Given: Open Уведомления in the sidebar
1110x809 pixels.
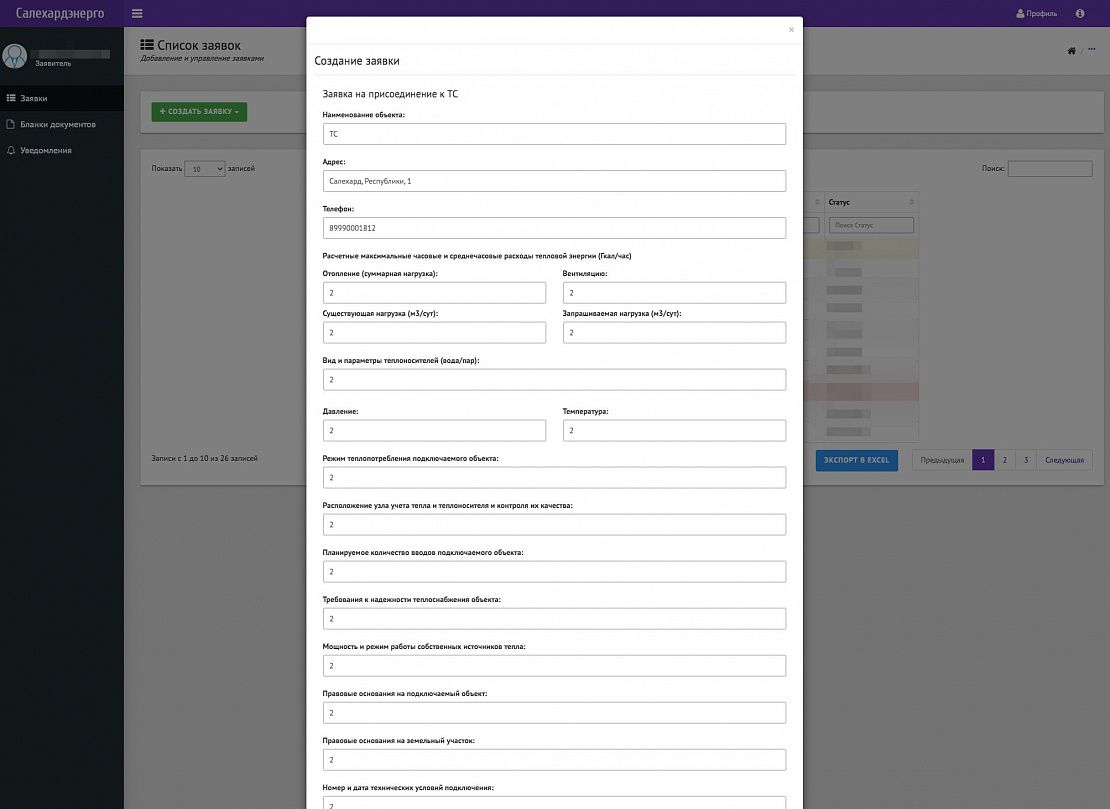Looking at the screenshot, I should [46, 150].
